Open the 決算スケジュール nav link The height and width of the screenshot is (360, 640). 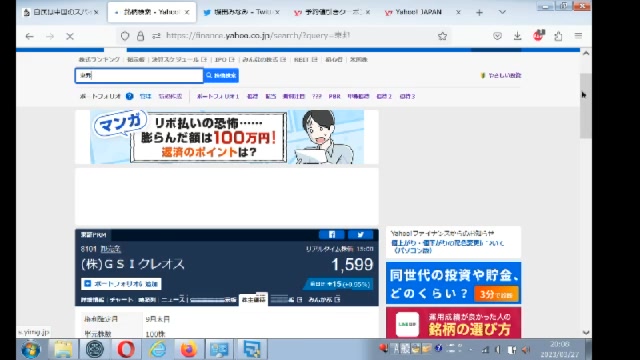(179, 60)
